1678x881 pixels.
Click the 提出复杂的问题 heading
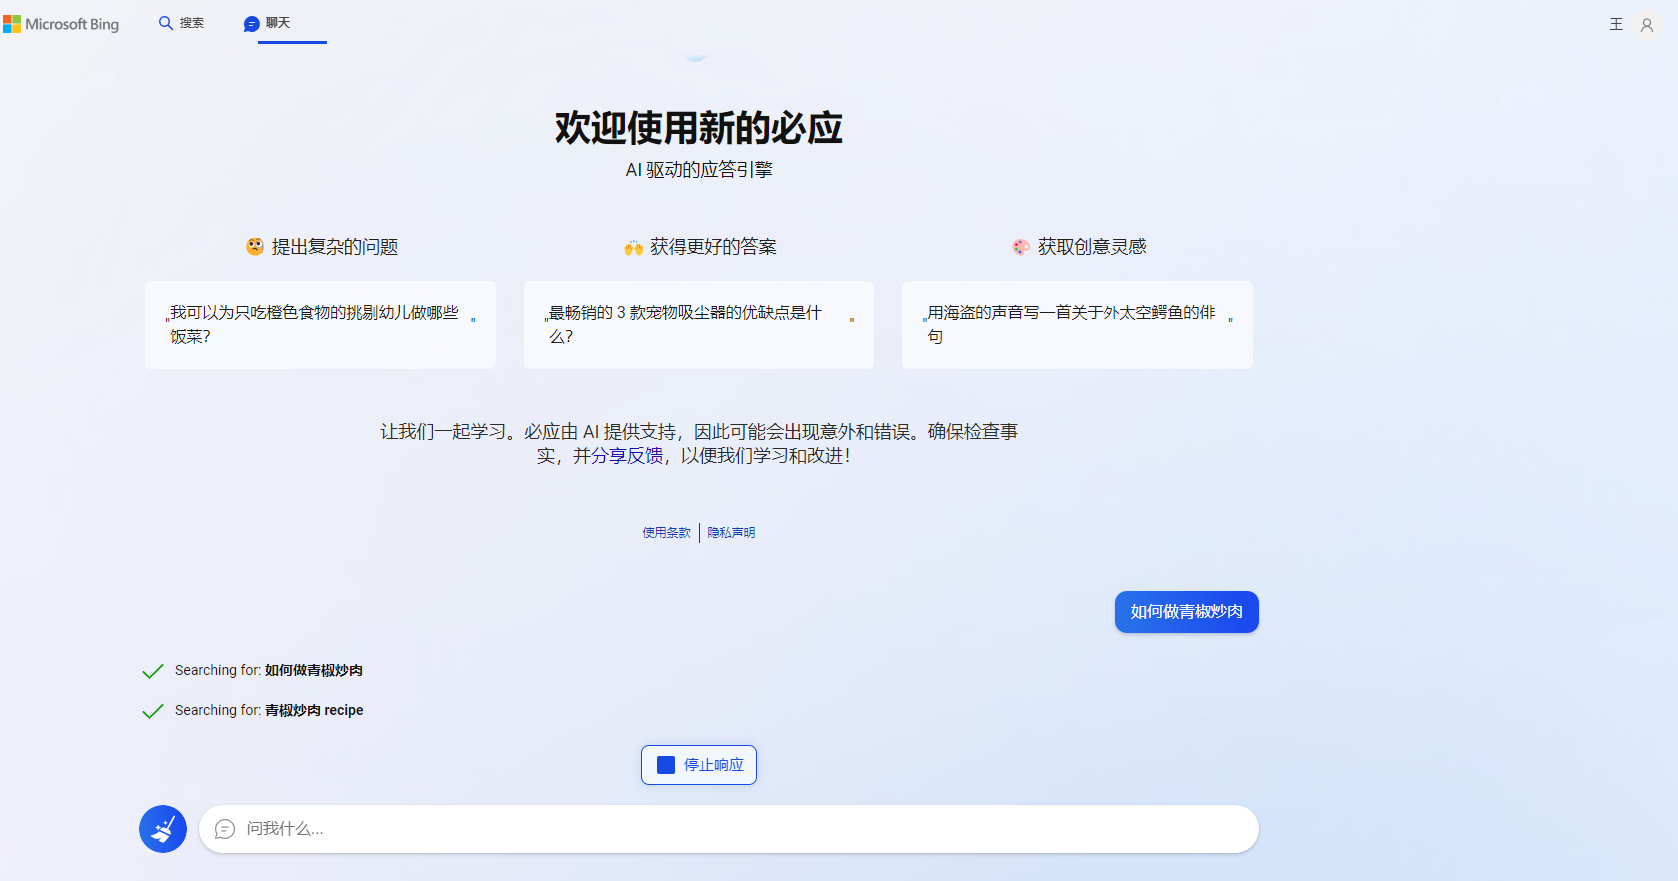pos(335,247)
